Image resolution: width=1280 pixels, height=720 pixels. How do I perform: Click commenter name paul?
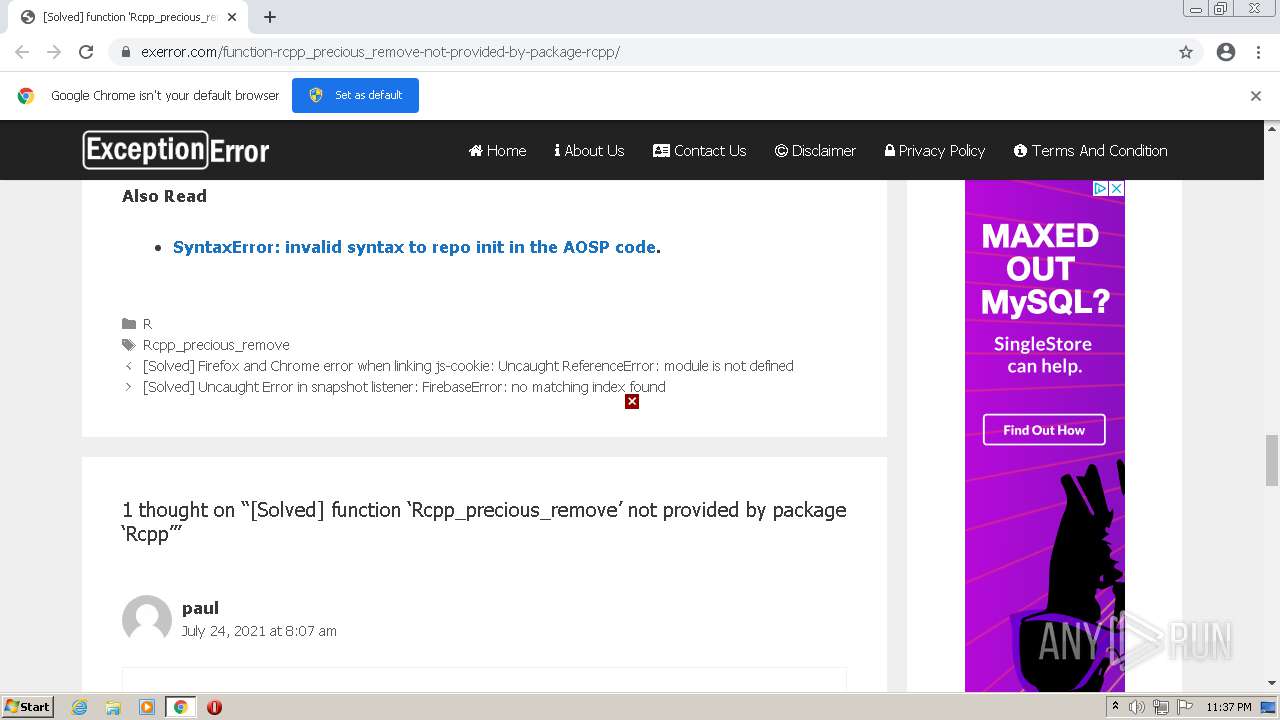tap(200, 608)
